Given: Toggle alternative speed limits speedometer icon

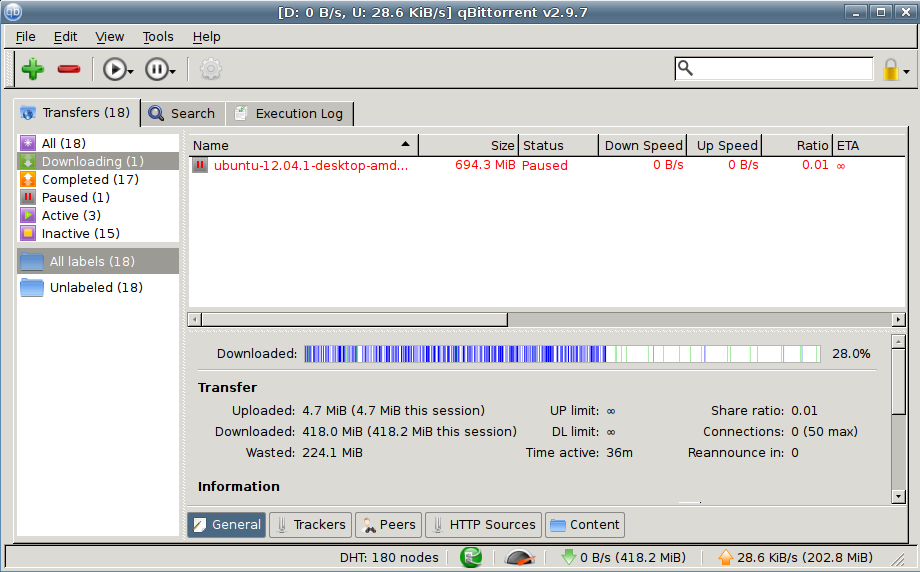Looking at the screenshot, I should tap(519, 557).
